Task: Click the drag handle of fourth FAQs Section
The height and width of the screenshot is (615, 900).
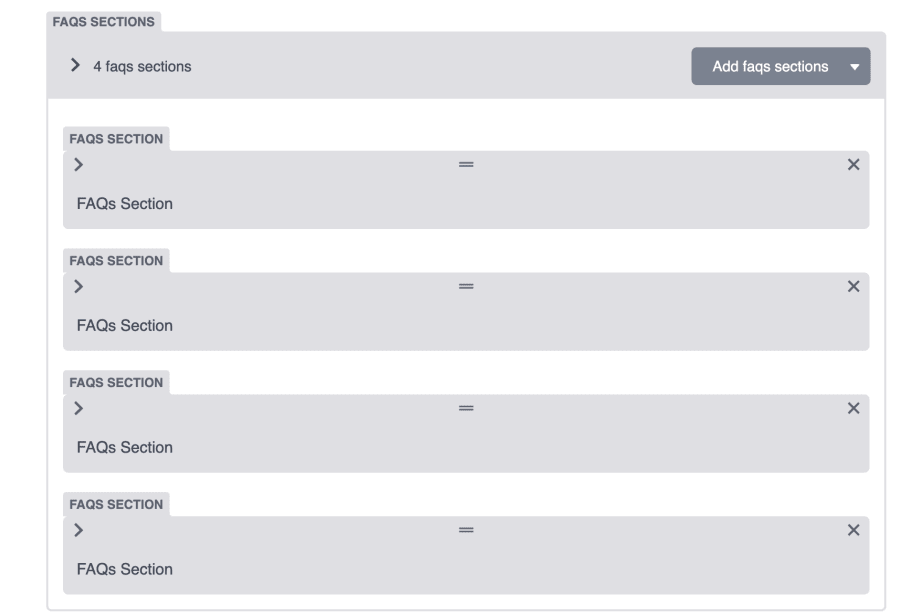Action: [466, 530]
